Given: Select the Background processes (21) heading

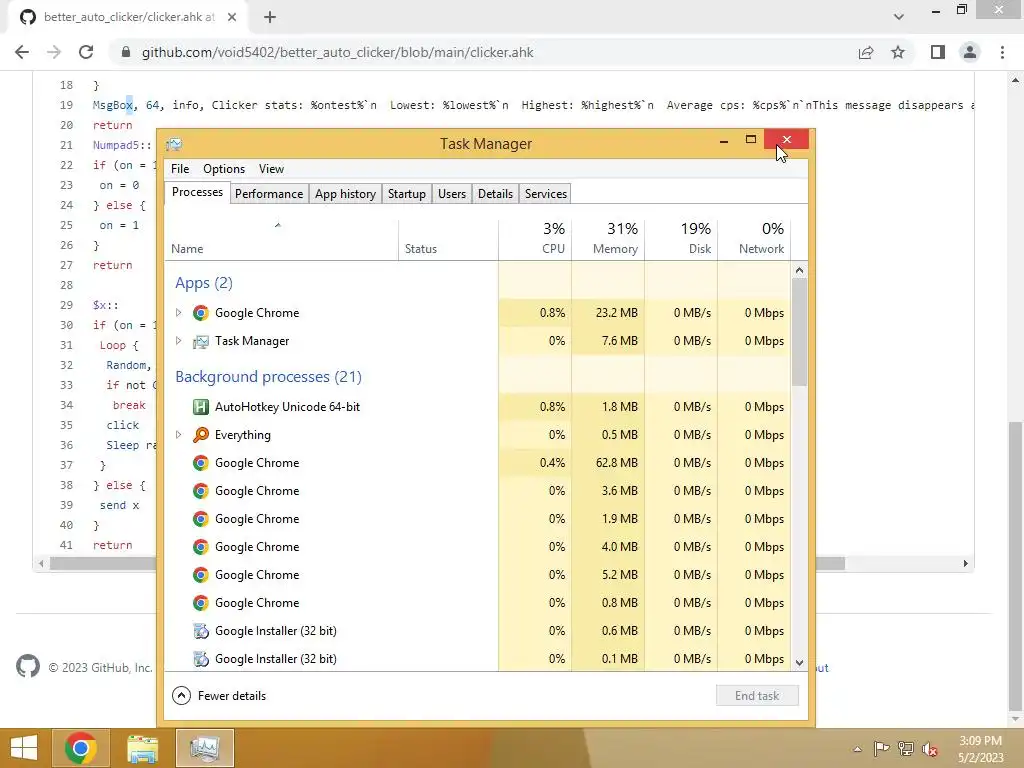Looking at the screenshot, I should pyautogui.click(x=268, y=377).
